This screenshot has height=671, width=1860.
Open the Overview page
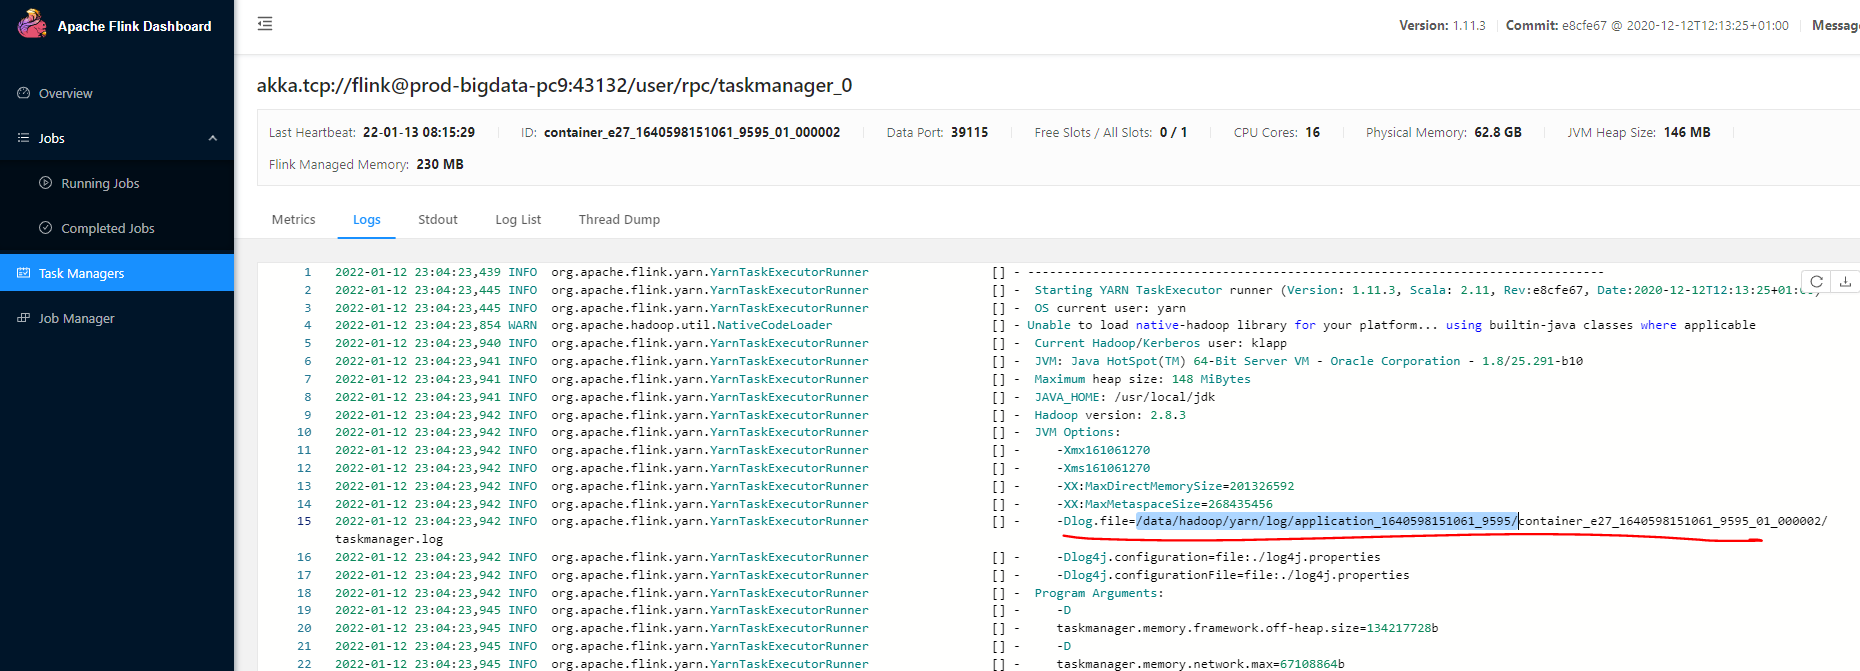[117, 93]
